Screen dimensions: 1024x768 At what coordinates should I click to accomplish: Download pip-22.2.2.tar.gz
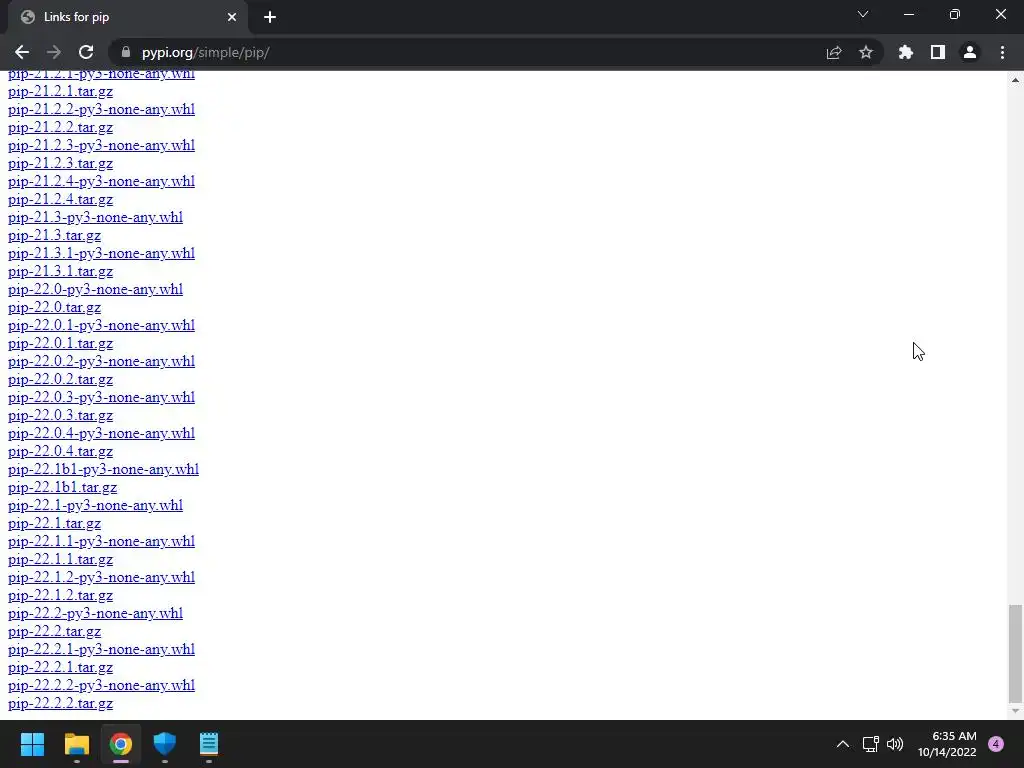60,703
